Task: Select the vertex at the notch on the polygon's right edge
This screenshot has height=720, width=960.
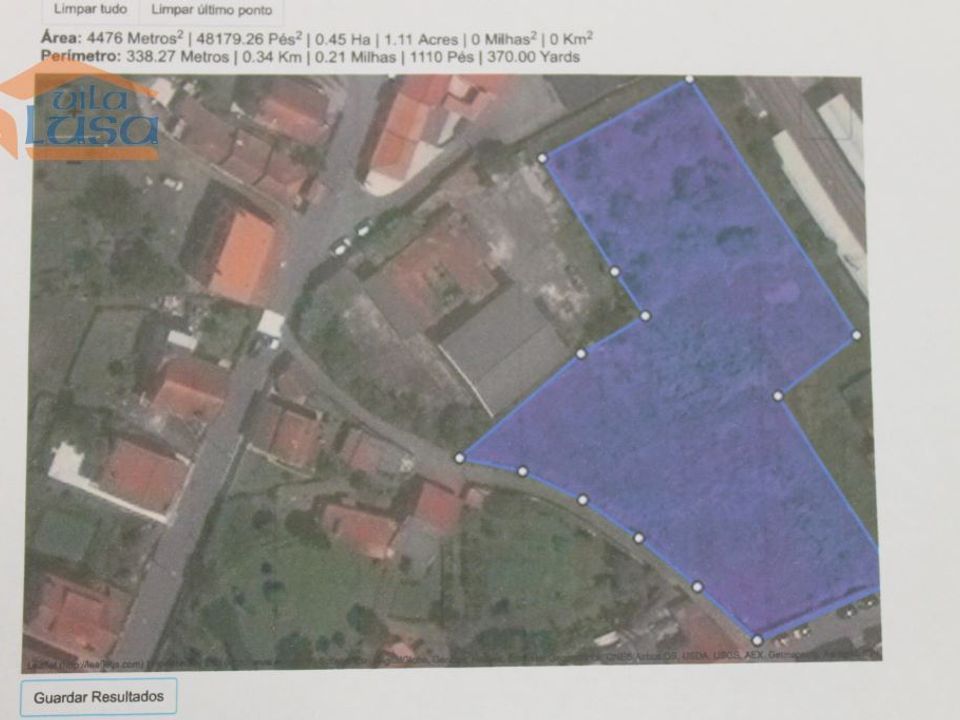Action: click(778, 396)
